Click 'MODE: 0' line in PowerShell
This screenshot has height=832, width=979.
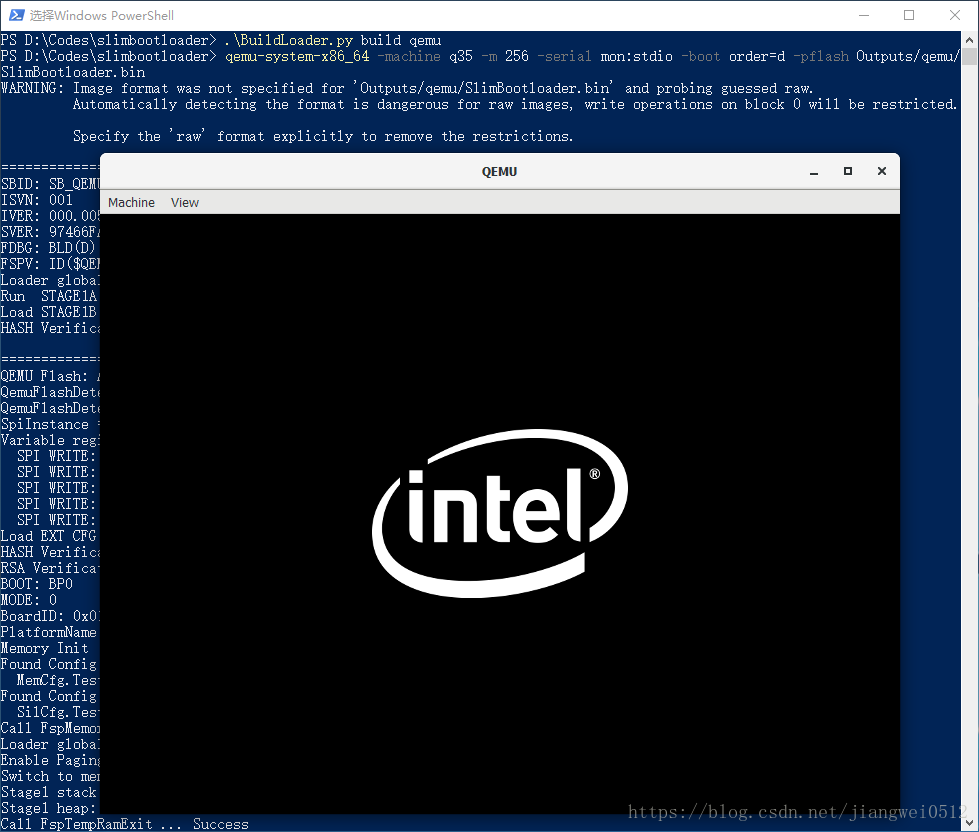click(29, 600)
